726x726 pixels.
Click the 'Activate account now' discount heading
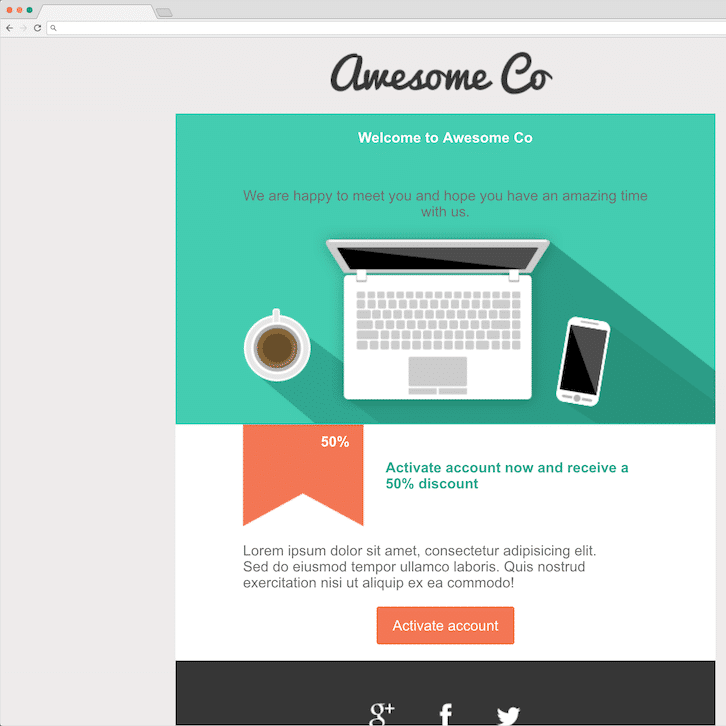(x=507, y=476)
